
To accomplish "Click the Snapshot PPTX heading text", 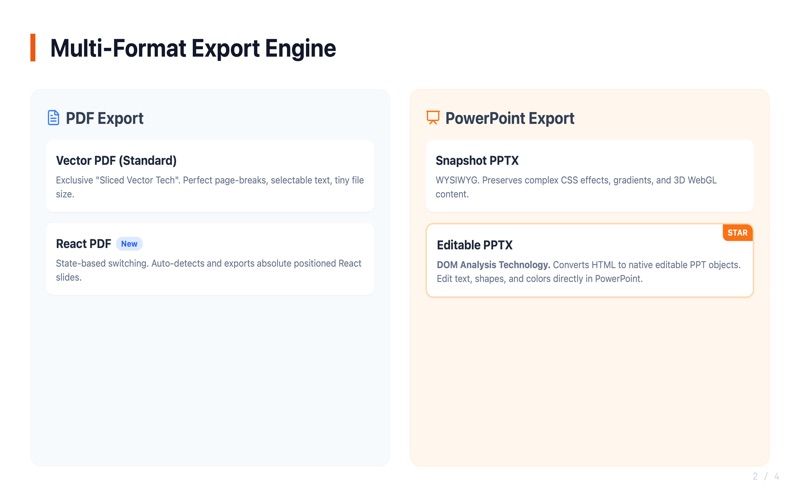I will pos(477,161).
